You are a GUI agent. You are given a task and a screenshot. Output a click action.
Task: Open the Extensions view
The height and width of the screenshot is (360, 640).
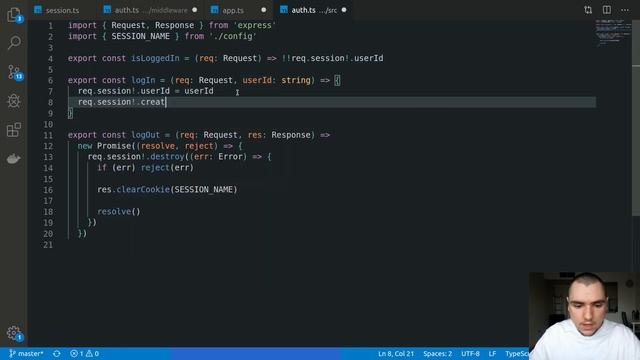tap(13, 130)
